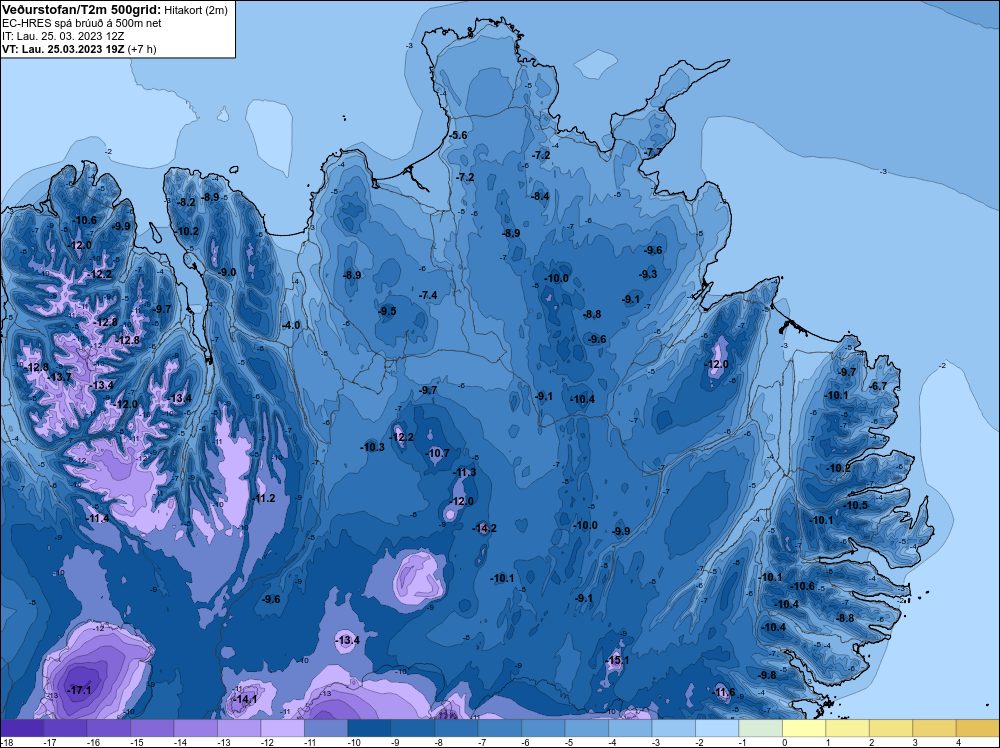Click the legend scale label 0
This screenshot has width=1000, height=748.
coord(784,742)
